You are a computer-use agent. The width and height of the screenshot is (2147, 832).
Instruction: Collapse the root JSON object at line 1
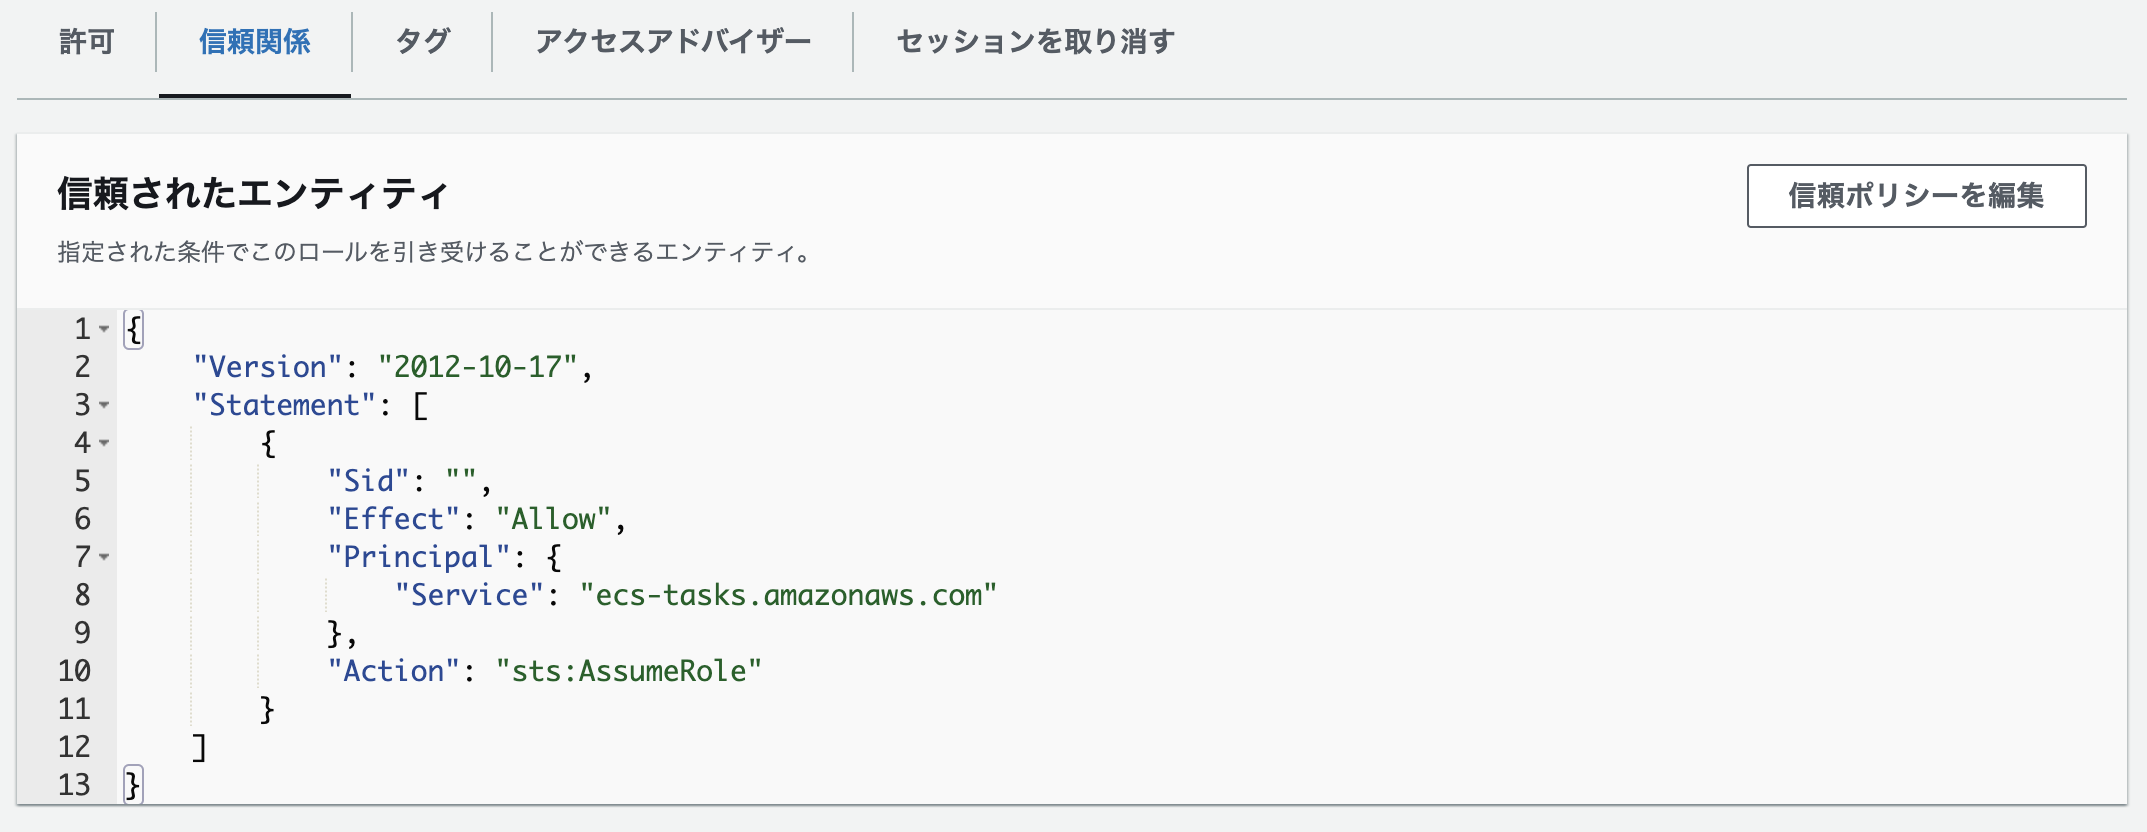102,330
